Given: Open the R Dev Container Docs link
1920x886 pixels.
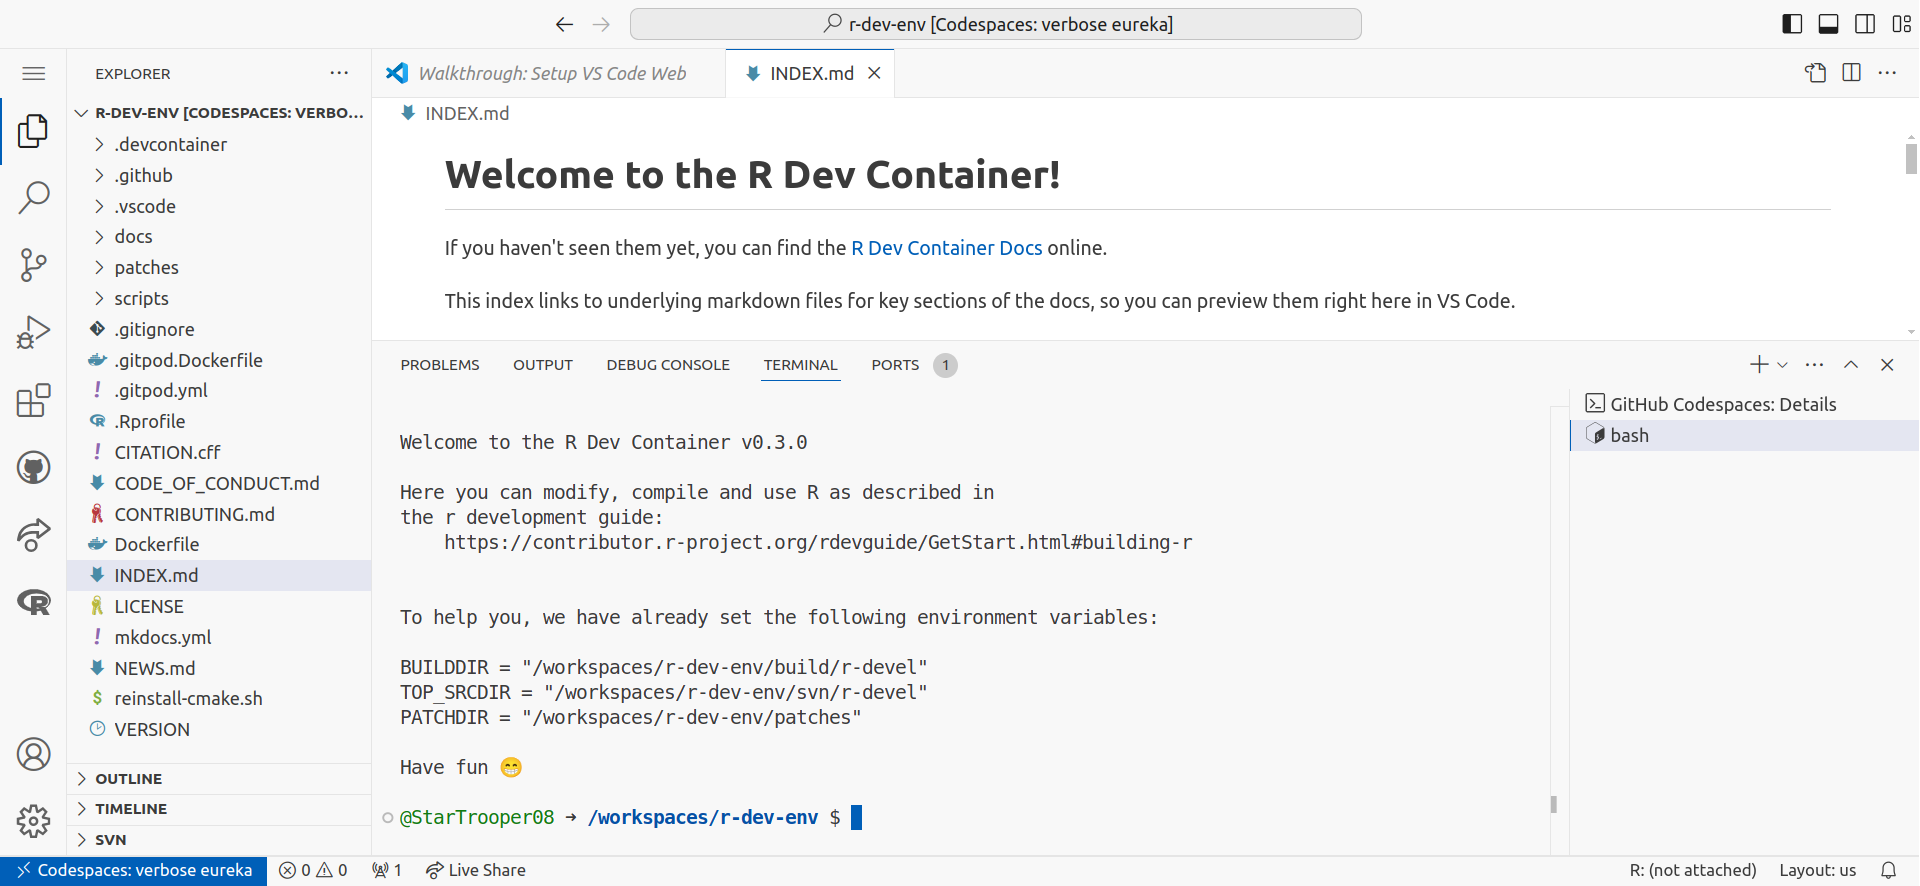Looking at the screenshot, I should point(946,248).
